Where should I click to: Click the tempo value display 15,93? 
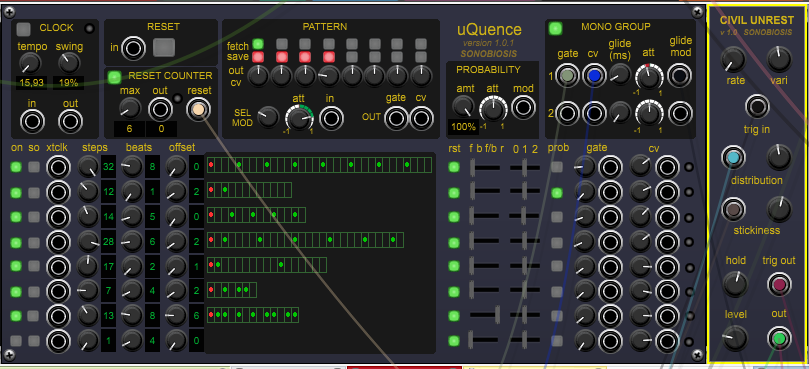coord(31,83)
